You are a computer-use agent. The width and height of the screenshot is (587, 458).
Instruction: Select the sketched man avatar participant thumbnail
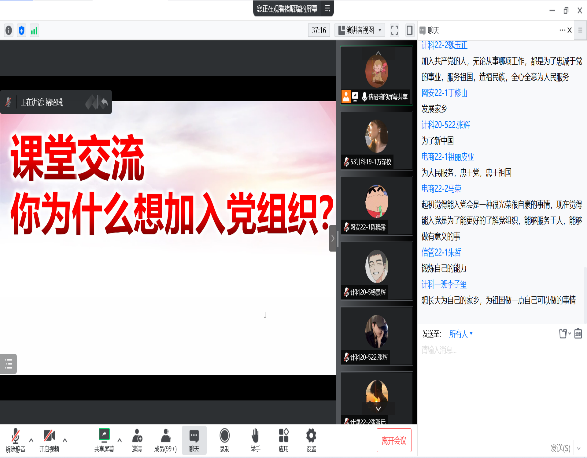(x=376, y=271)
